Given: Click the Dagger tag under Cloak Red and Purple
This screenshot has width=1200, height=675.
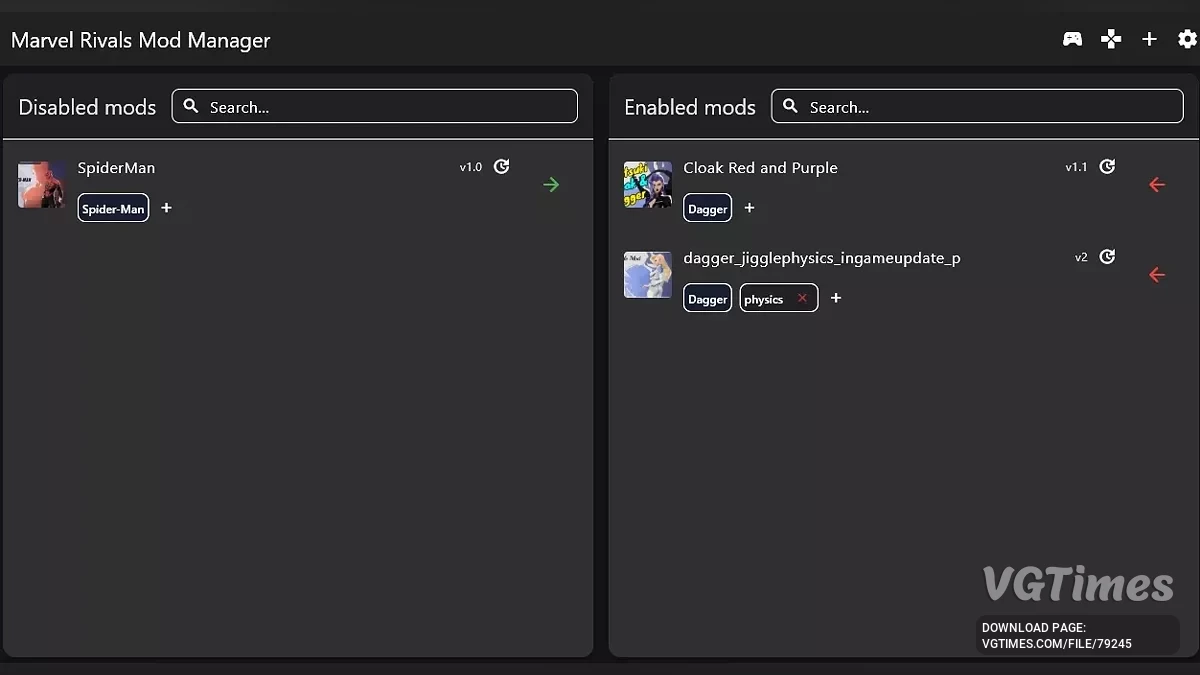Looking at the screenshot, I should 707,208.
